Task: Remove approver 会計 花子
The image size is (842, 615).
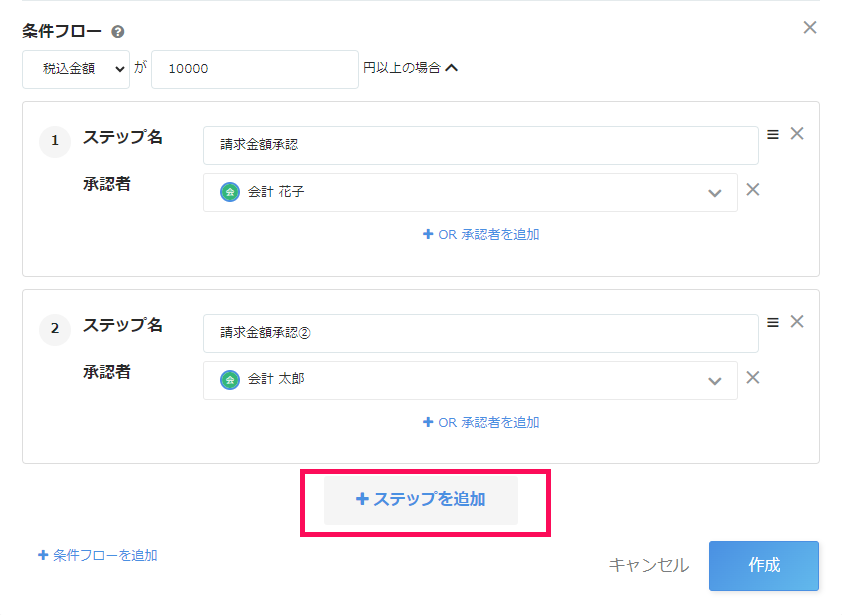Action: click(753, 190)
